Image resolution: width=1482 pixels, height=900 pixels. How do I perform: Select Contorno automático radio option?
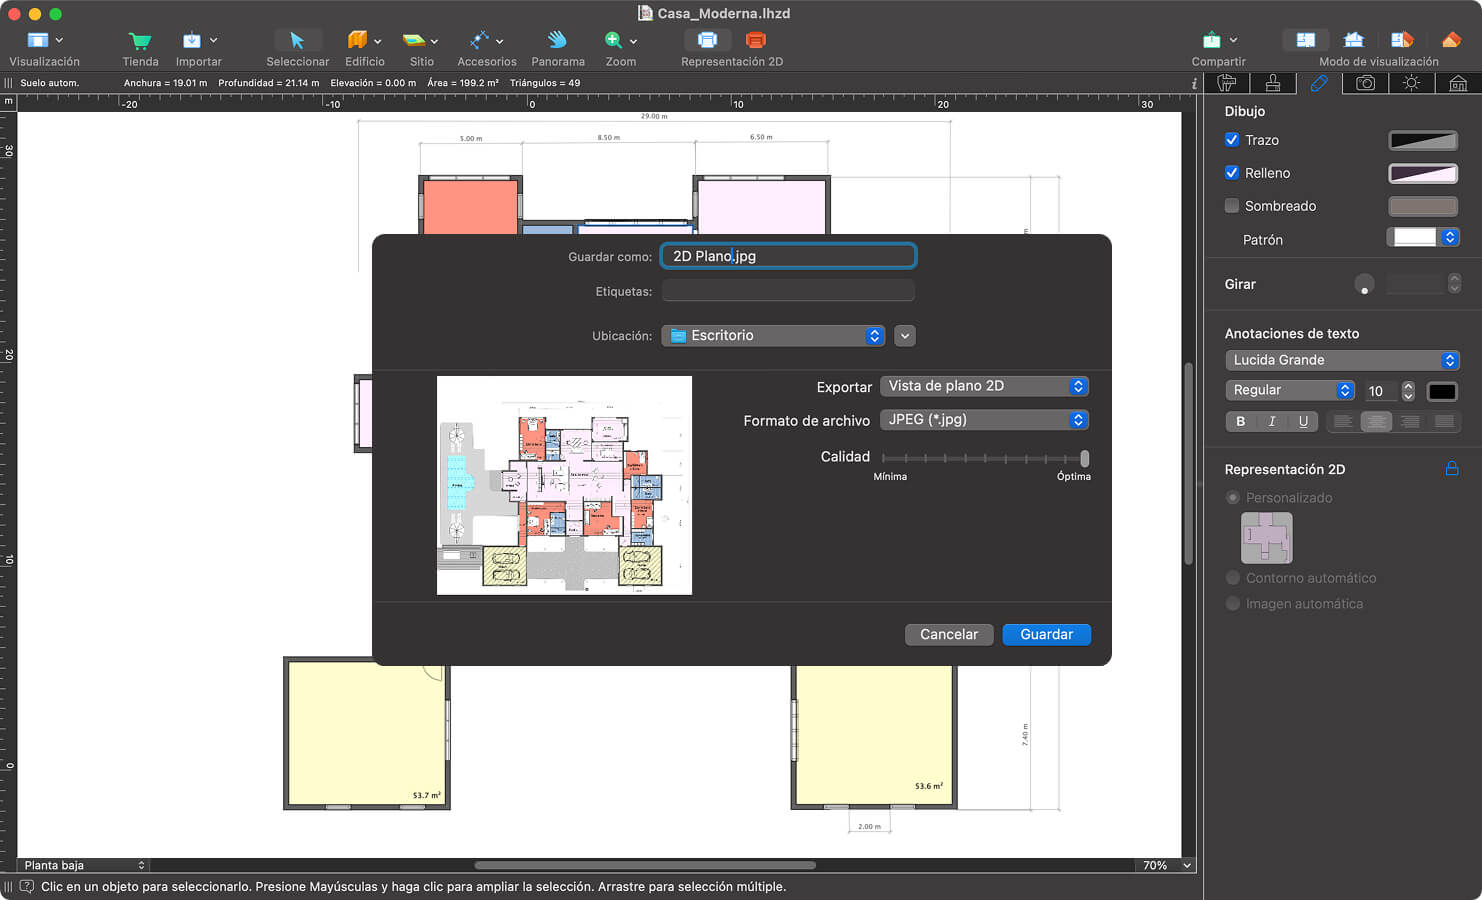pos(1233,578)
